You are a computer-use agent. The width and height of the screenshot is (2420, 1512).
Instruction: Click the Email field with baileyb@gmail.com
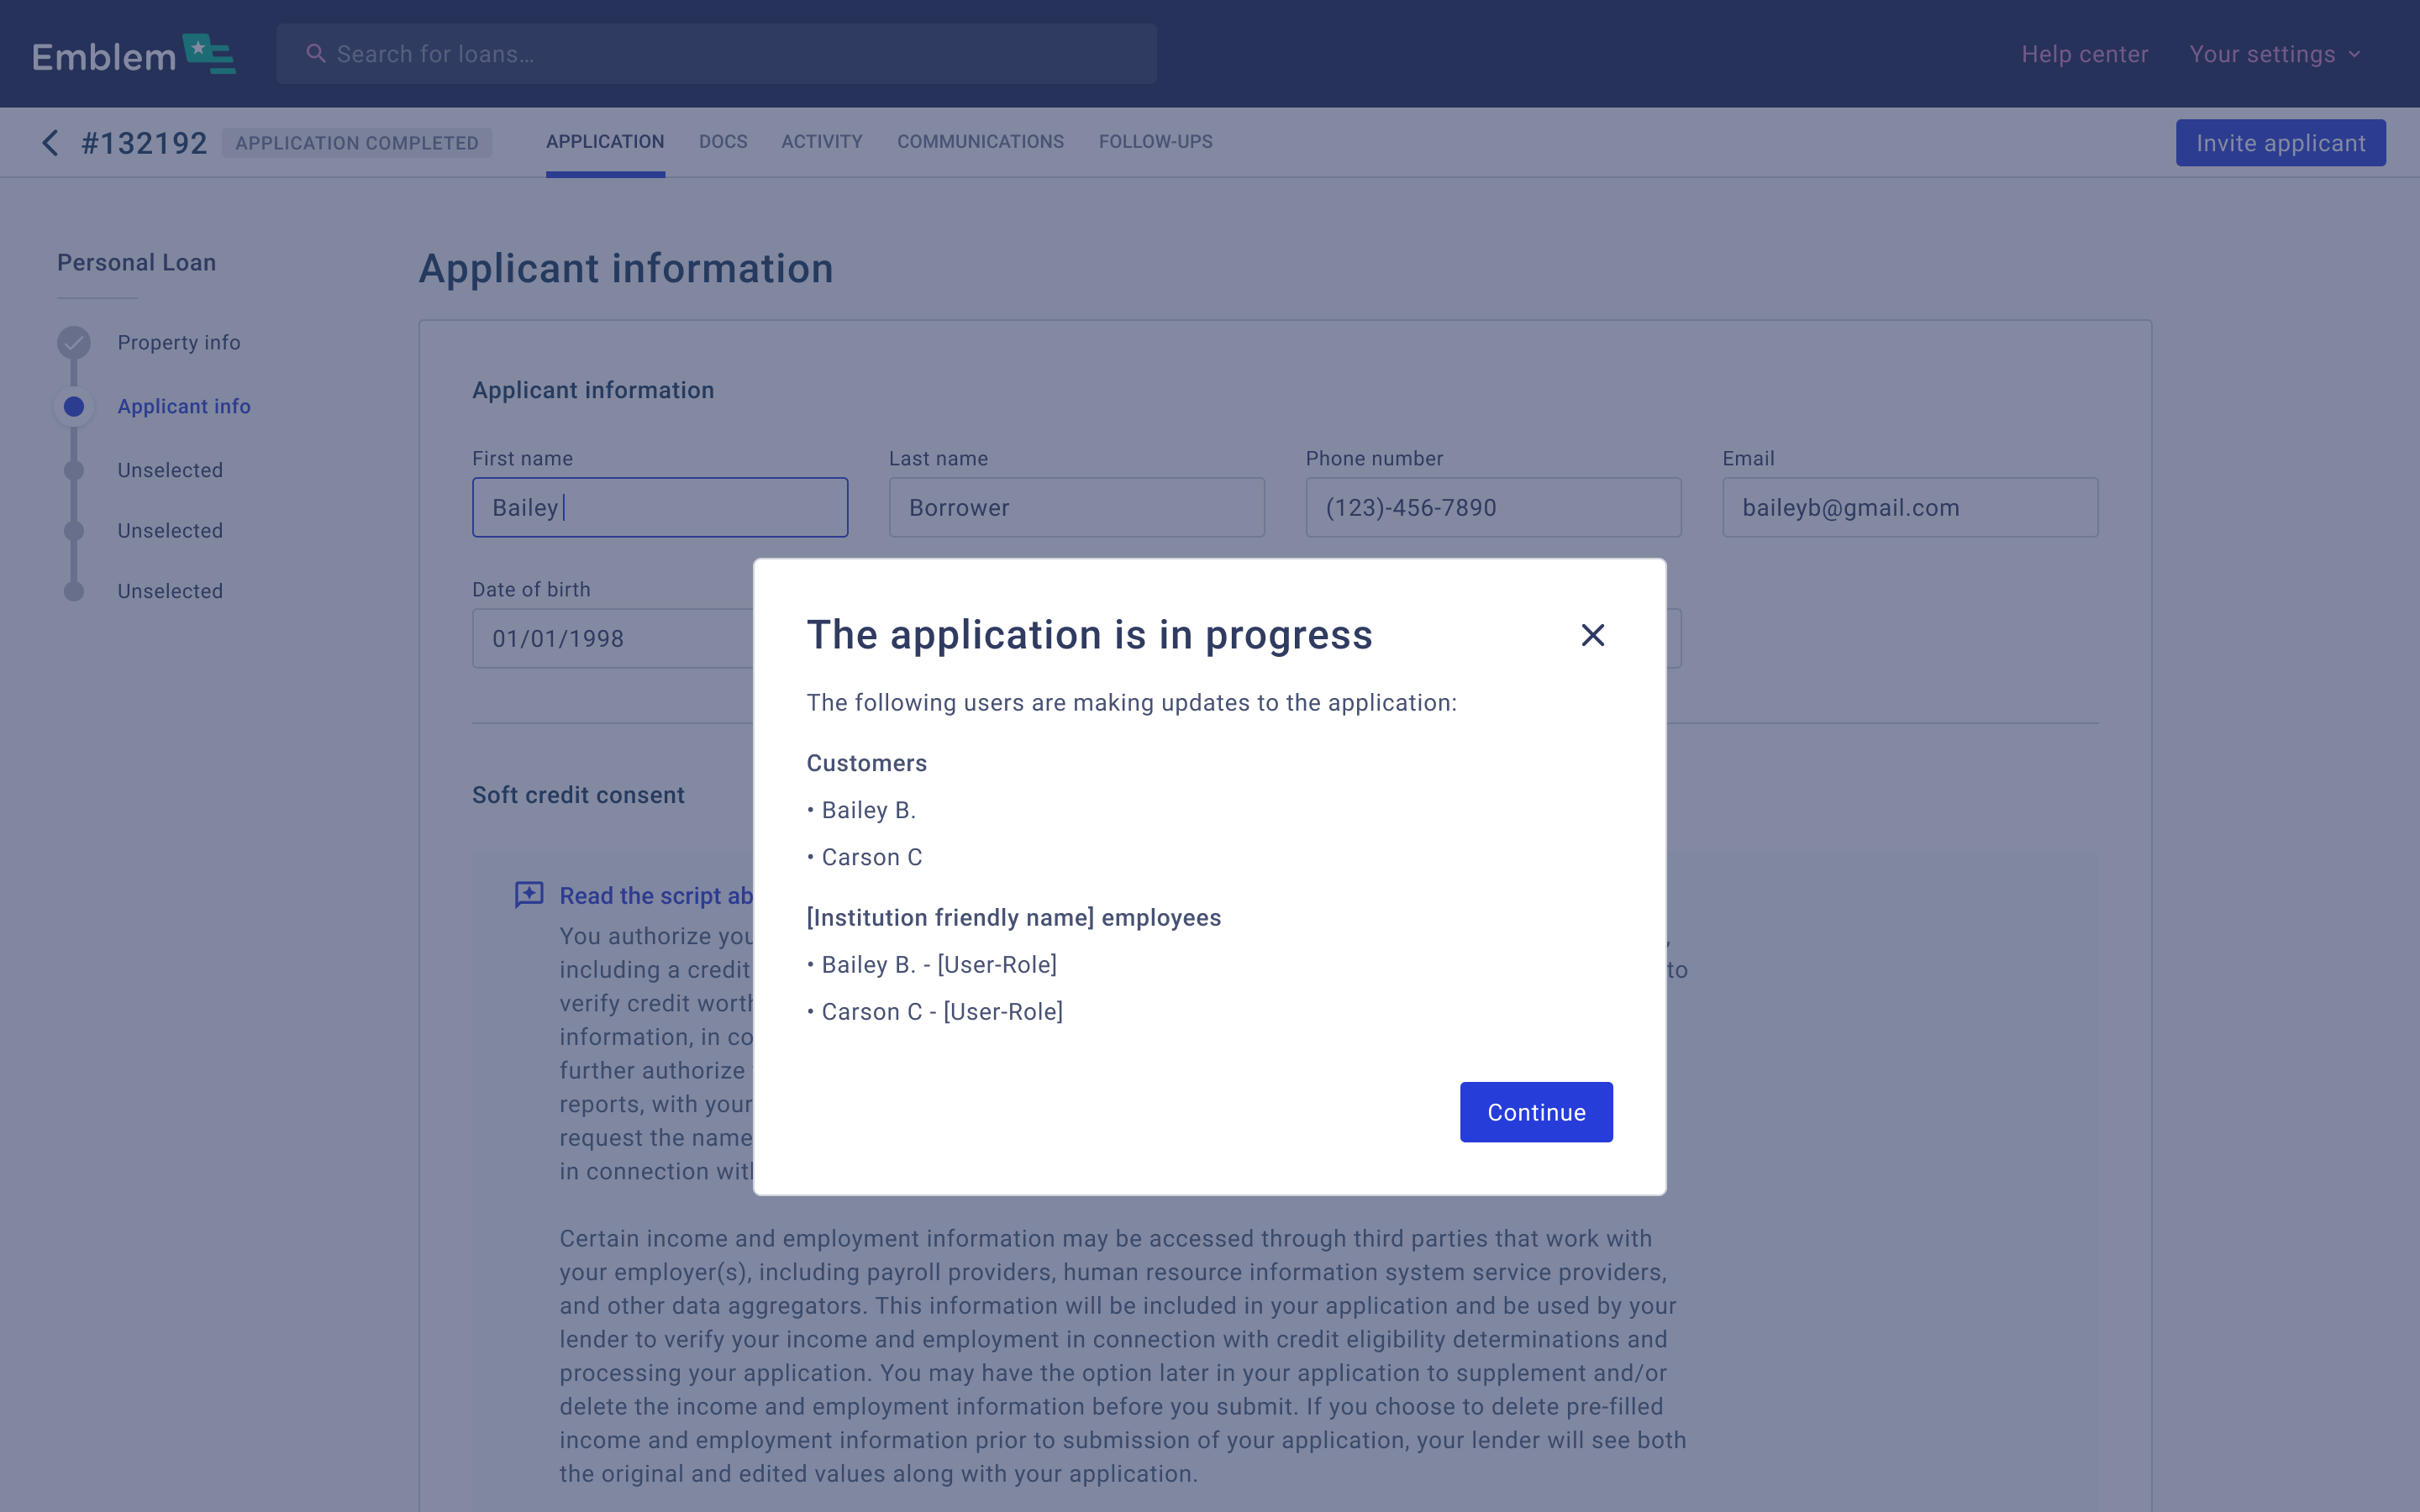pos(1909,507)
